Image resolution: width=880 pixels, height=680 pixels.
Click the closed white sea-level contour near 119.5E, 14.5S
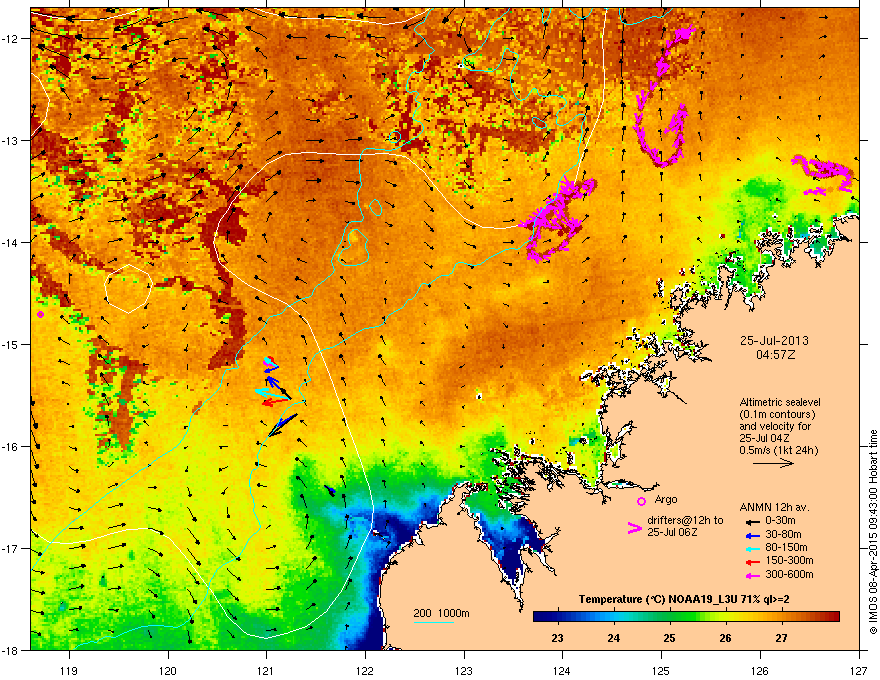pos(129,288)
